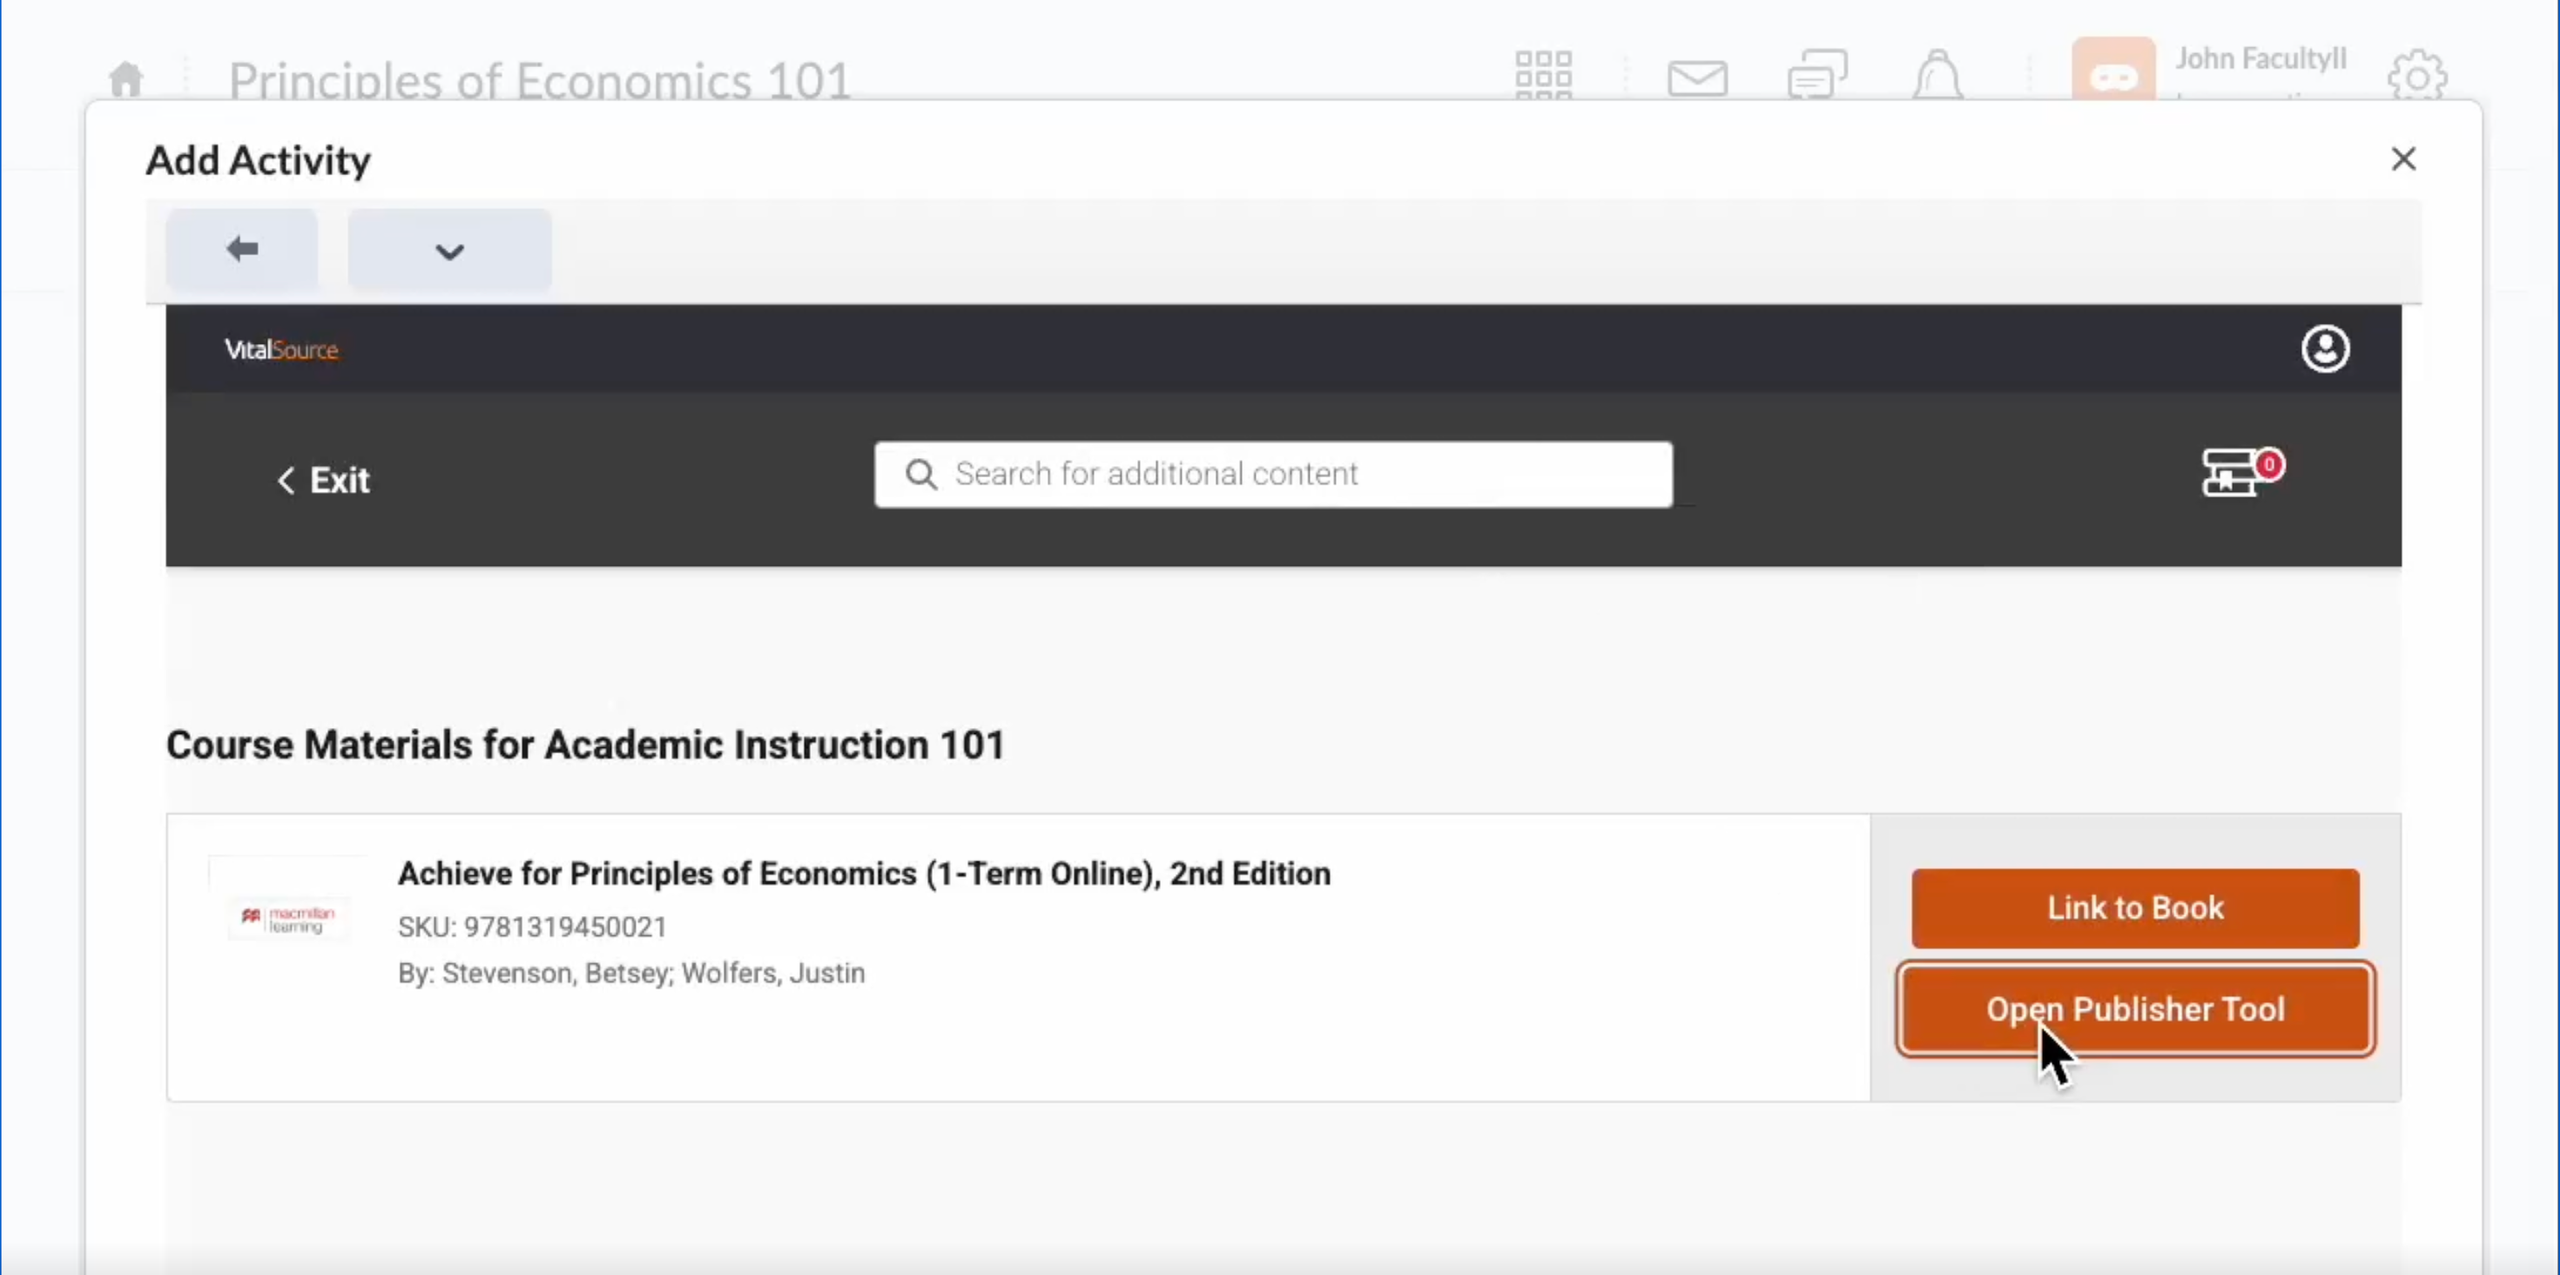Screen dimensions: 2560x1275
Task: Click the SKU: 9781319450021 text
Action: point(532,927)
